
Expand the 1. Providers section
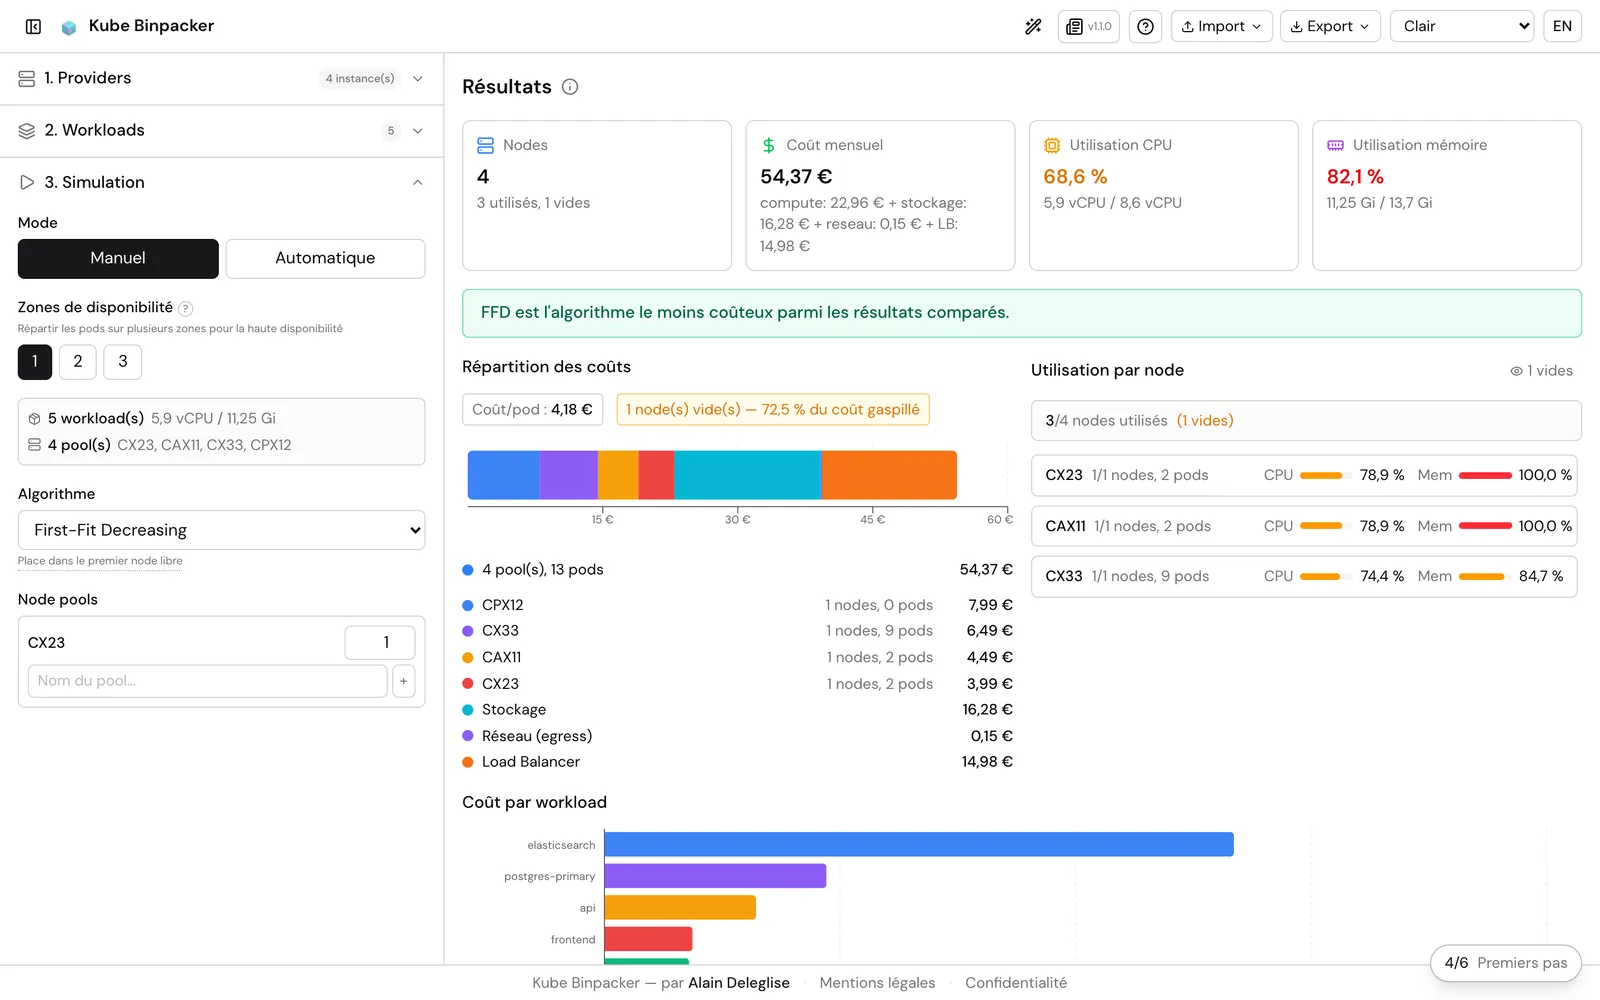(221, 79)
